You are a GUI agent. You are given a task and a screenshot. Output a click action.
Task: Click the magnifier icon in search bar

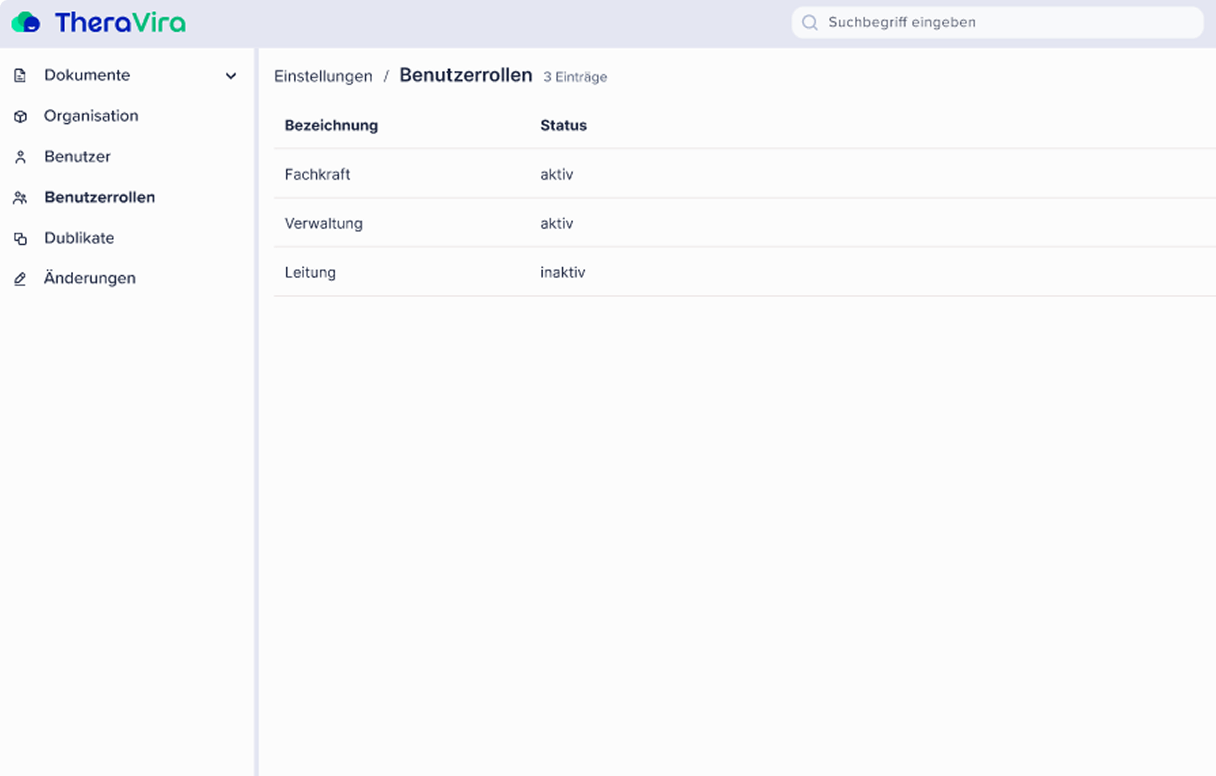[810, 23]
